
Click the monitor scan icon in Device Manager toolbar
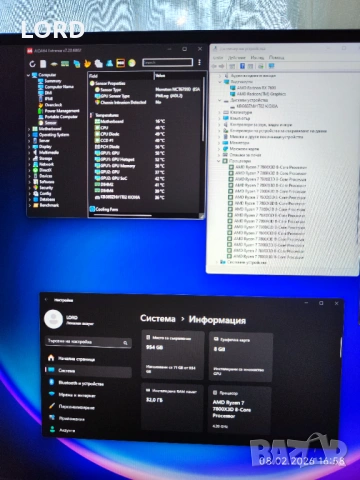[x=271, y=66]
